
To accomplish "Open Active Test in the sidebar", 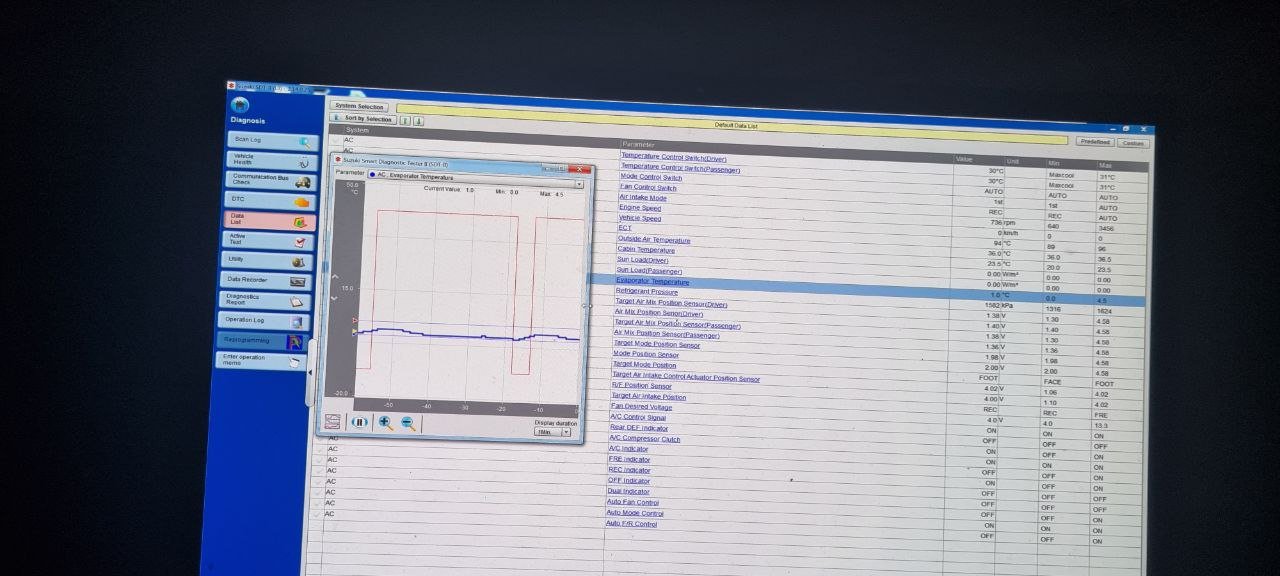I will [x=268, y=241].
